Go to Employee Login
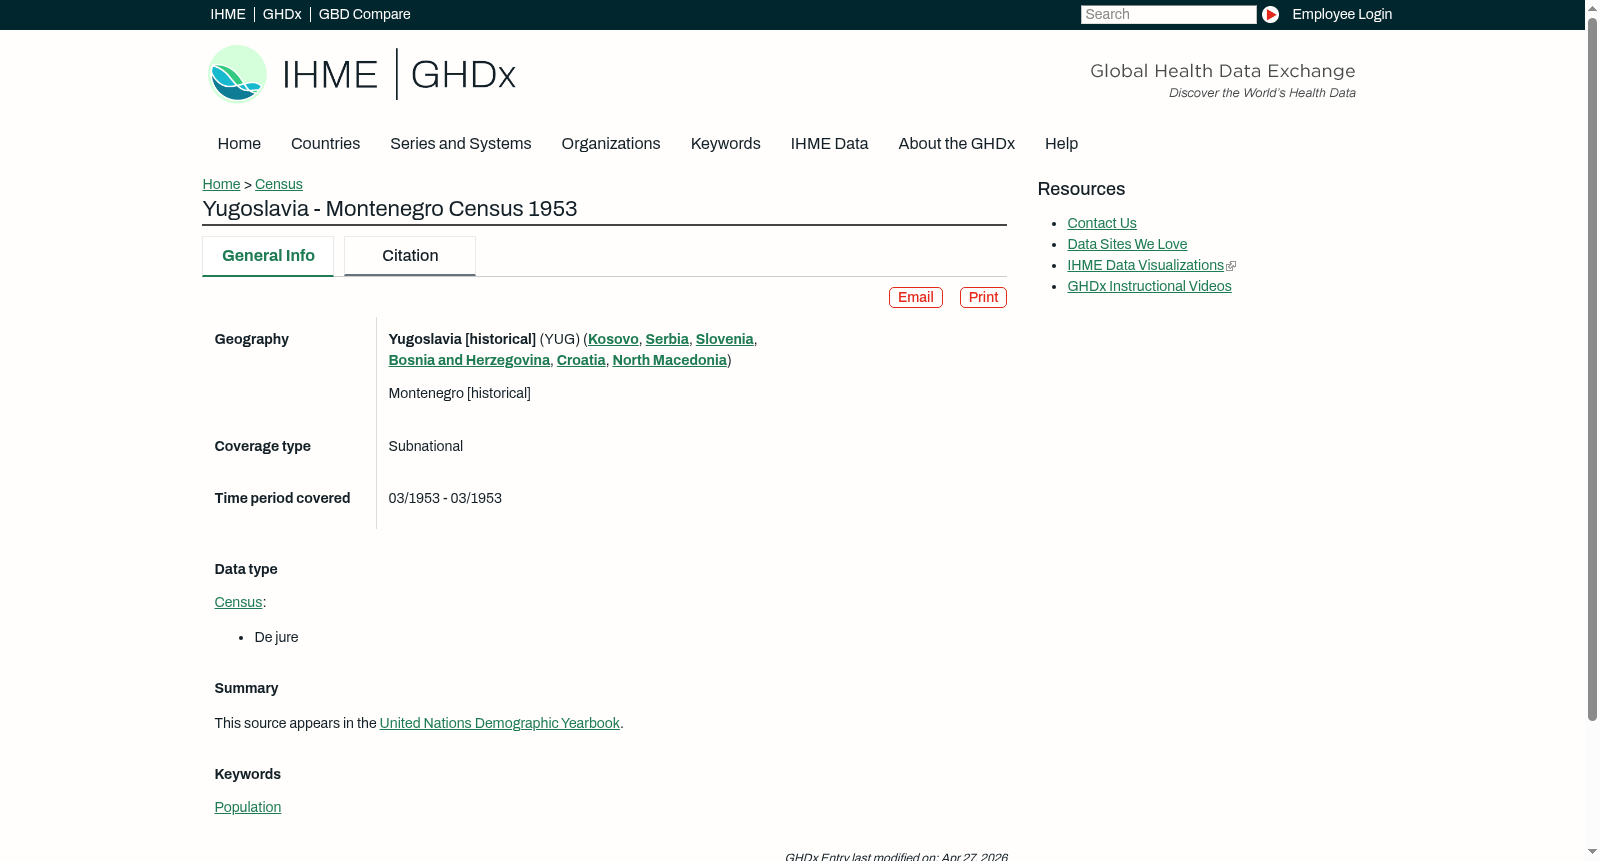The height and width of the screenshot is (861, 1600). [1342, 14]
